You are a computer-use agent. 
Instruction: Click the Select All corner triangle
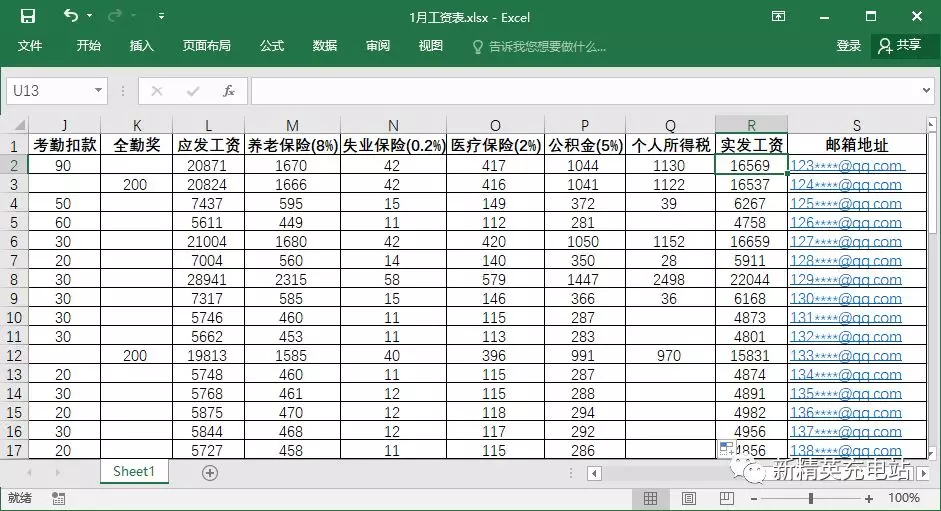coord(20,125)
